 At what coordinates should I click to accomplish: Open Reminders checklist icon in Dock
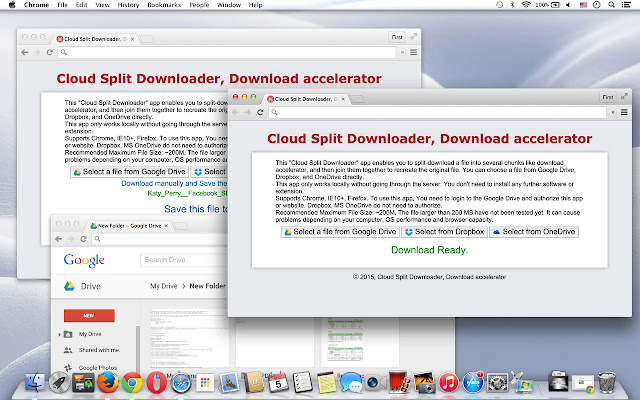click(x=302, y=382)
